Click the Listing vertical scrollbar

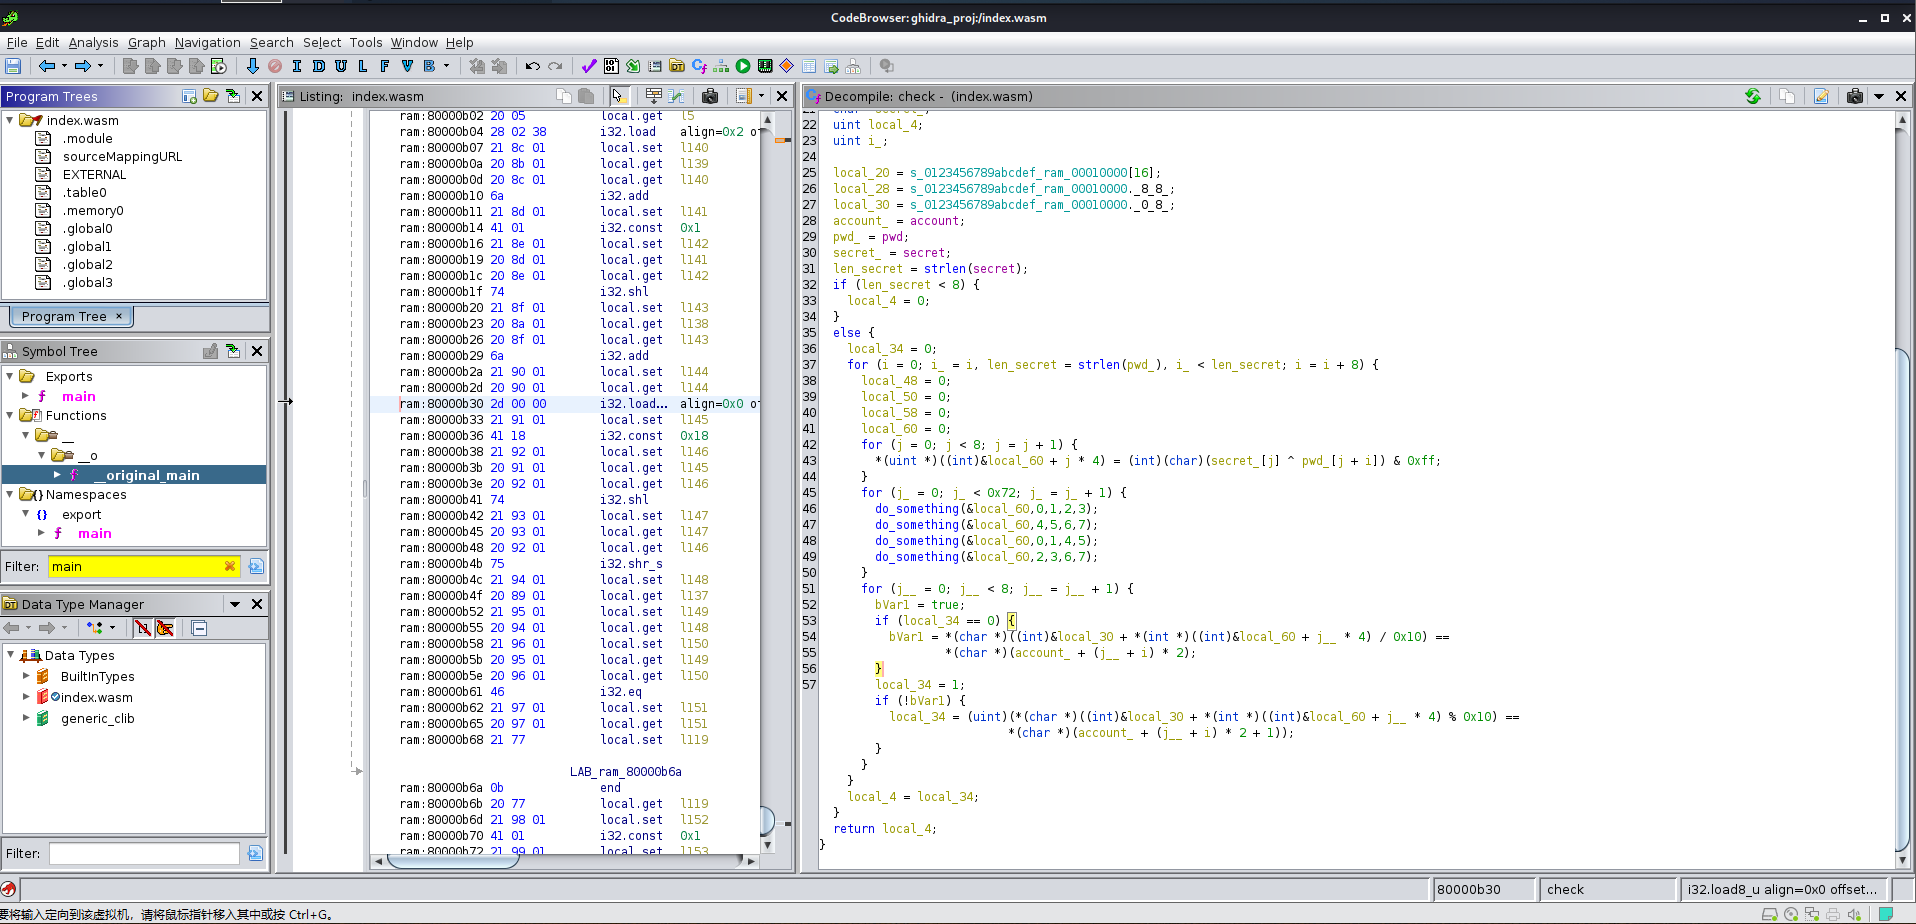pos(767,482)
